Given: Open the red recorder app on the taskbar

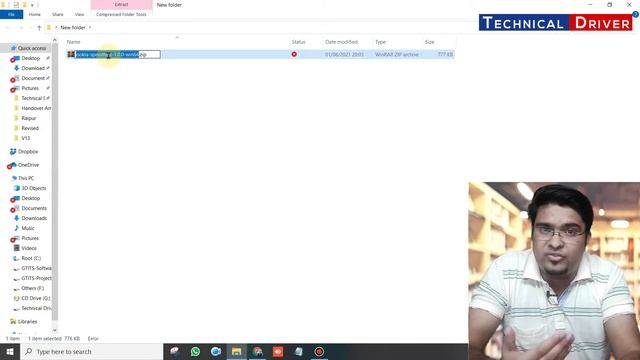Looking at the screenshot, I should [x=319, y=351].
